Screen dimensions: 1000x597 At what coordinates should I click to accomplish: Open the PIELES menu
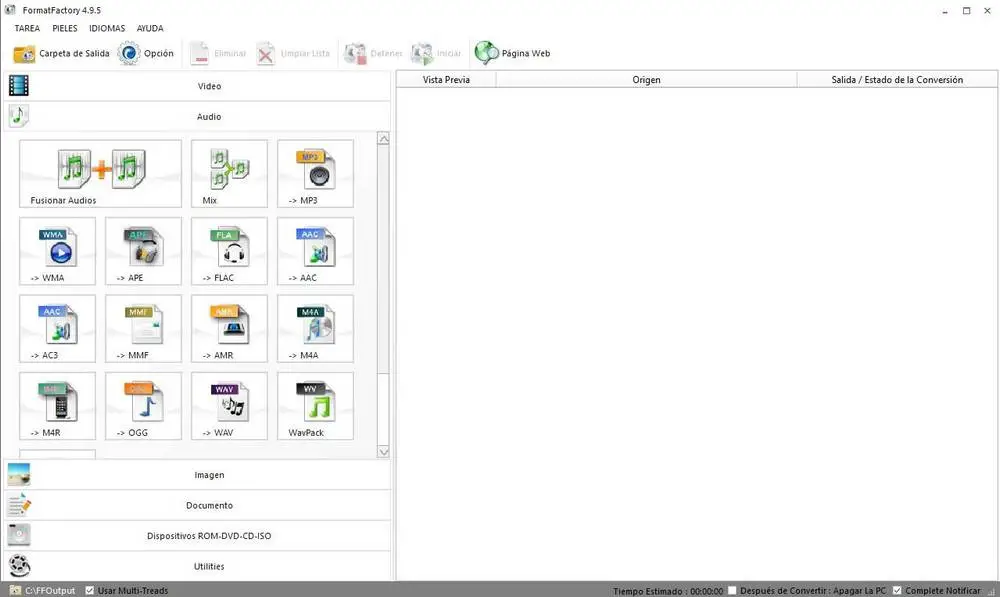click(x=64, y=28)
